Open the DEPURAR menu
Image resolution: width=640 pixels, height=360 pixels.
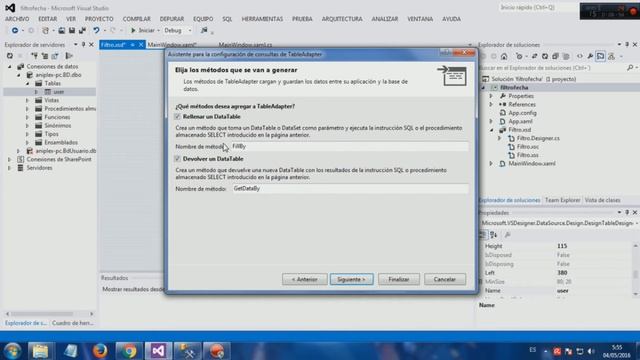tap(171, 19)
